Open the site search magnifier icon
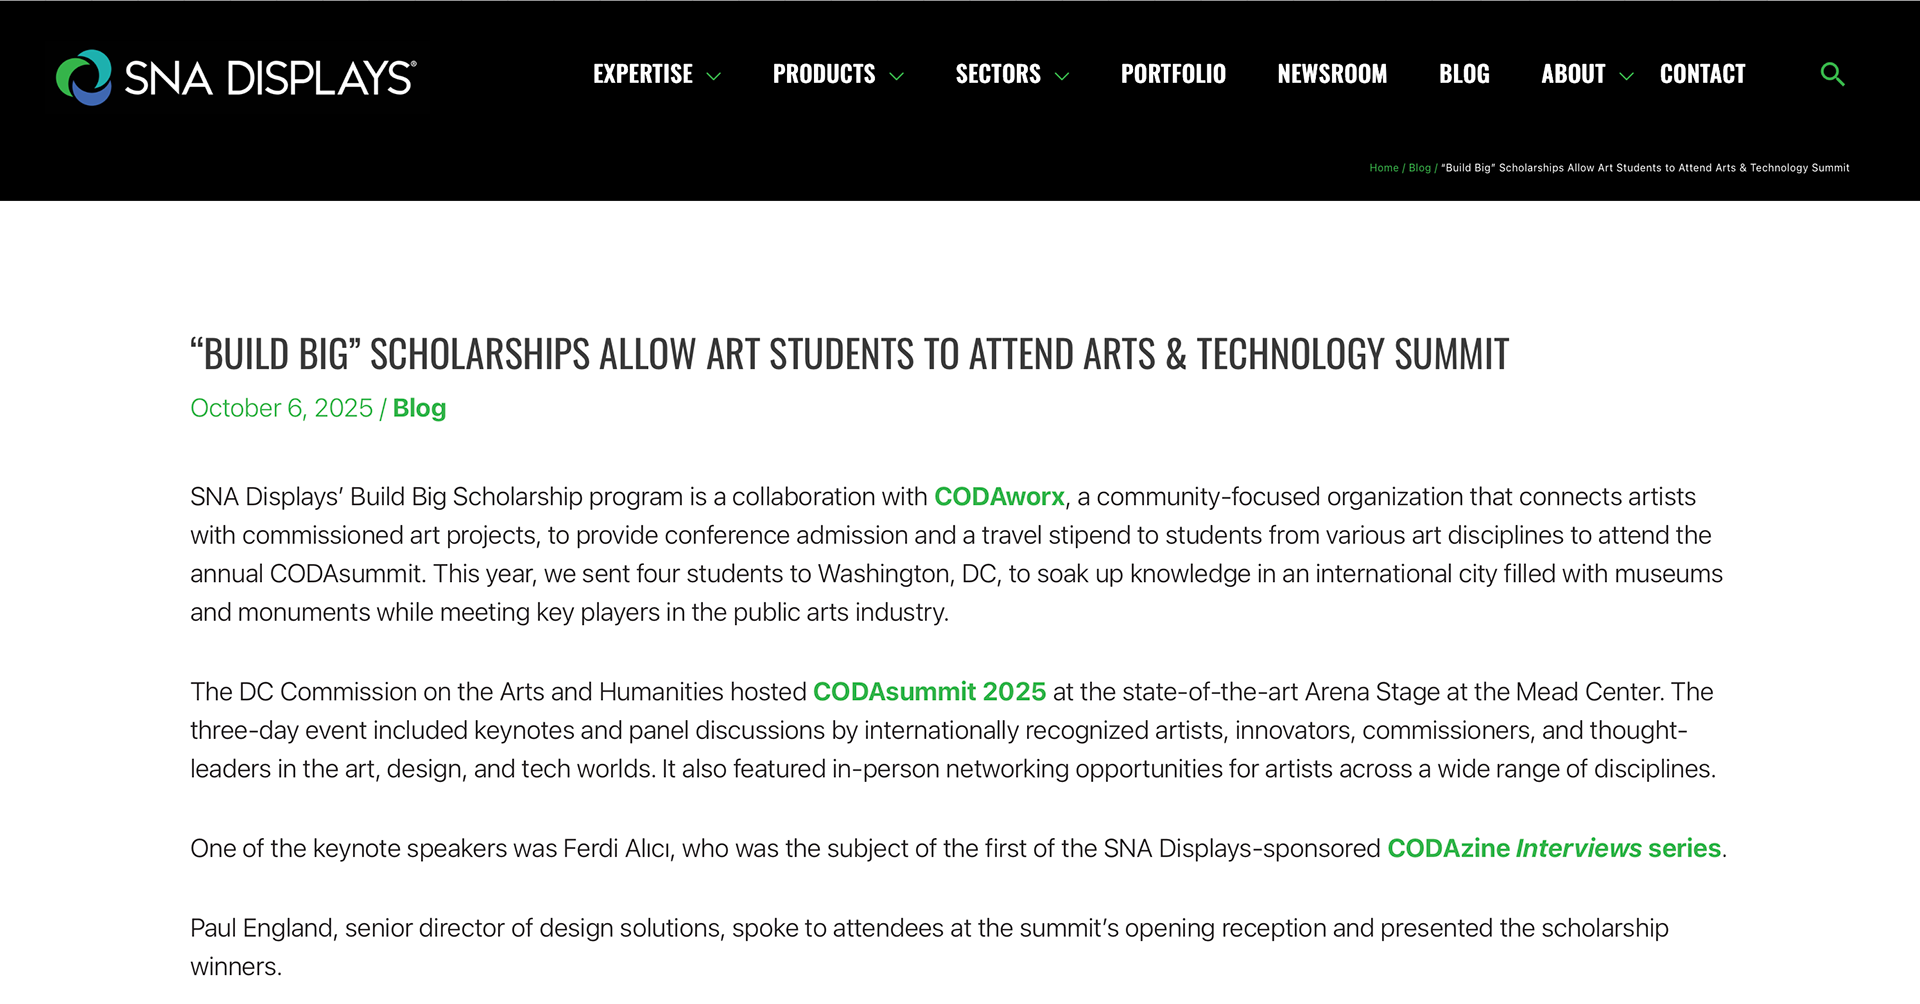The image size is (1920, 1004). (x=1832, y=74)
